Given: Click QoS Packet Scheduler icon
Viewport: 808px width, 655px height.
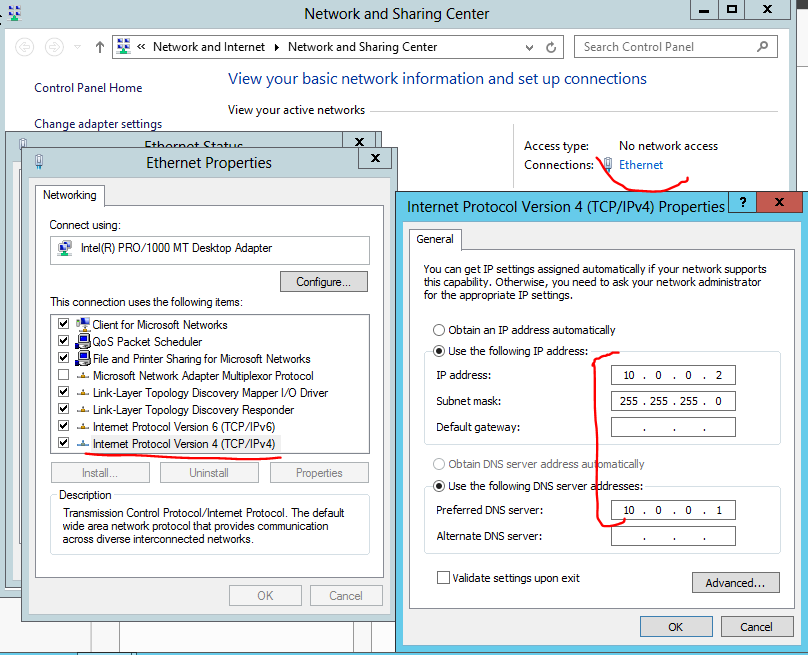Looking at the screenshot, I should (x=82, y=341).
